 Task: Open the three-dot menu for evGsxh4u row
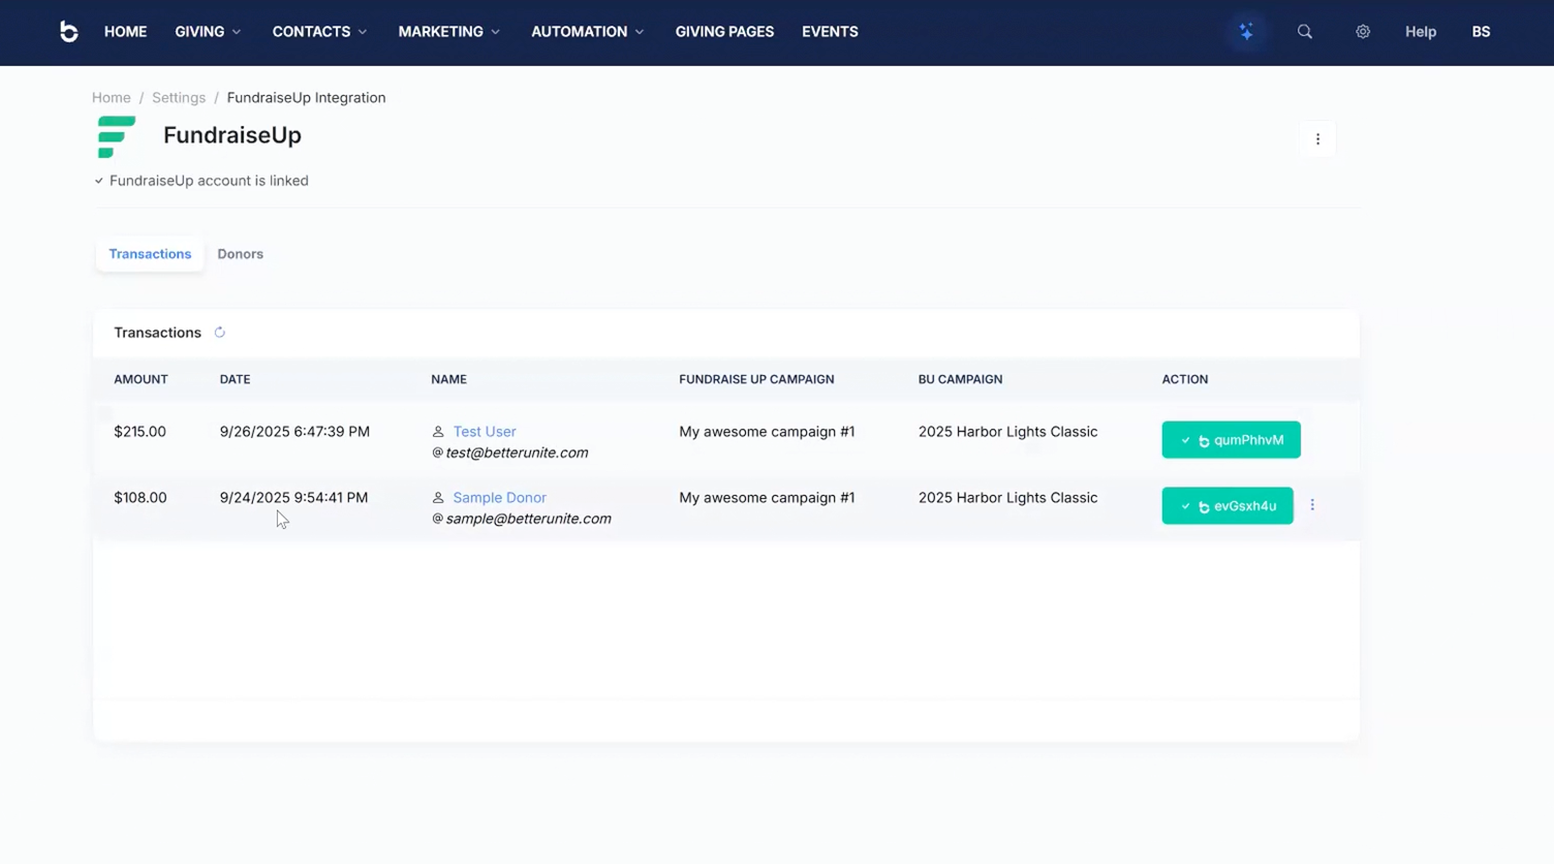pyautogui.click(x=1313, y=505)
